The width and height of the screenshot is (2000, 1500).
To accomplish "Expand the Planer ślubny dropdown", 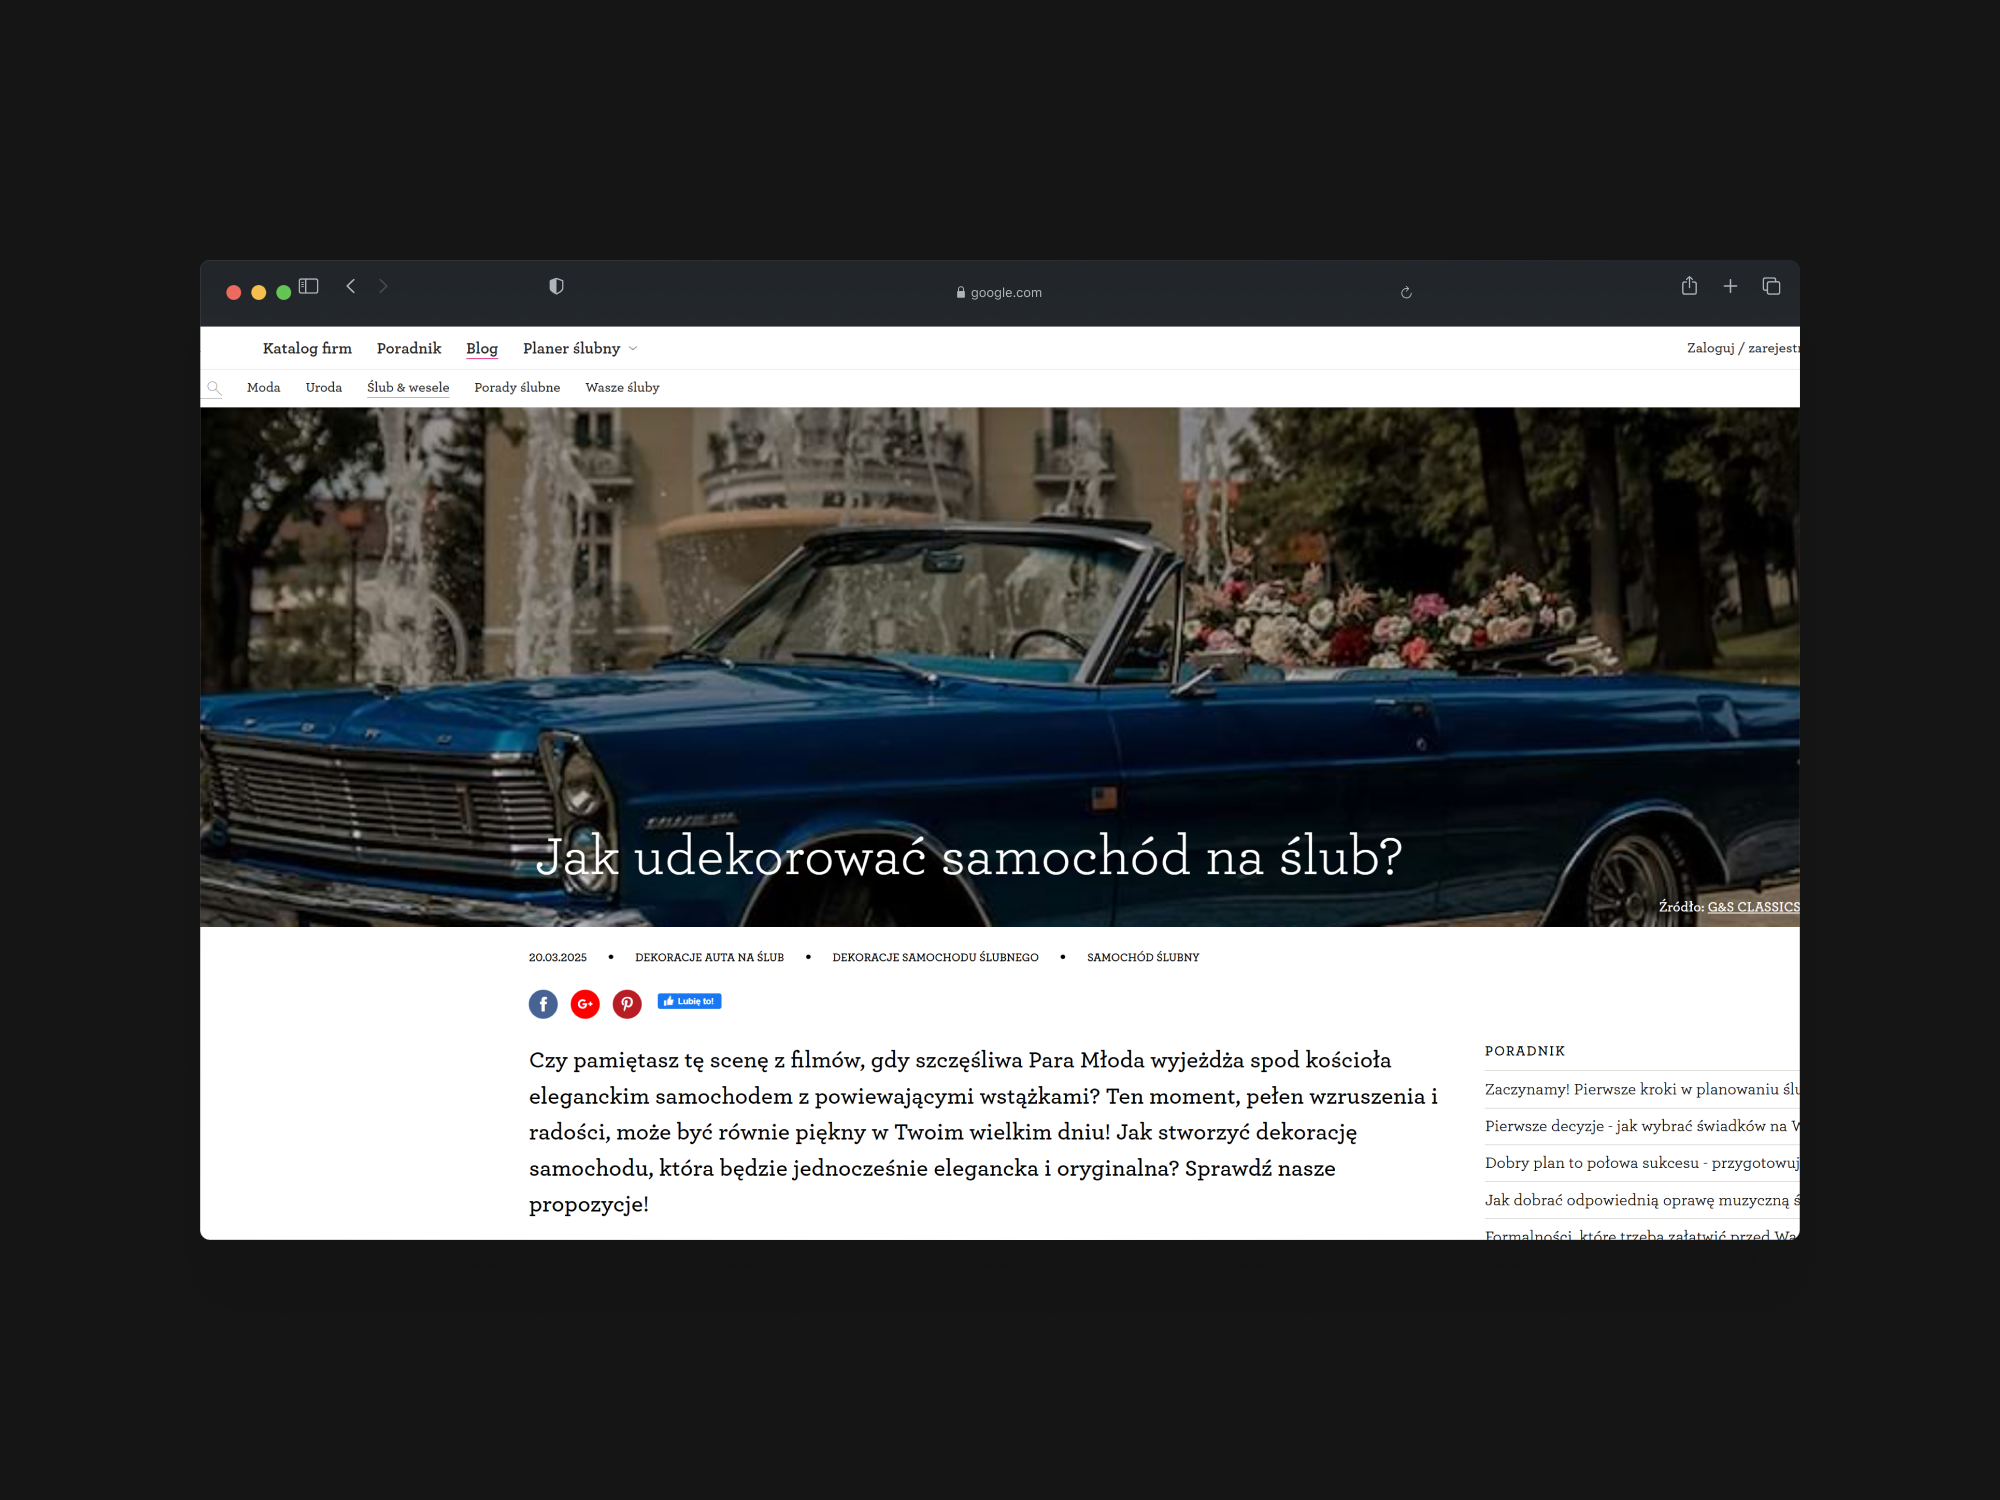I will pyautogui.click(x=580, y=349).
